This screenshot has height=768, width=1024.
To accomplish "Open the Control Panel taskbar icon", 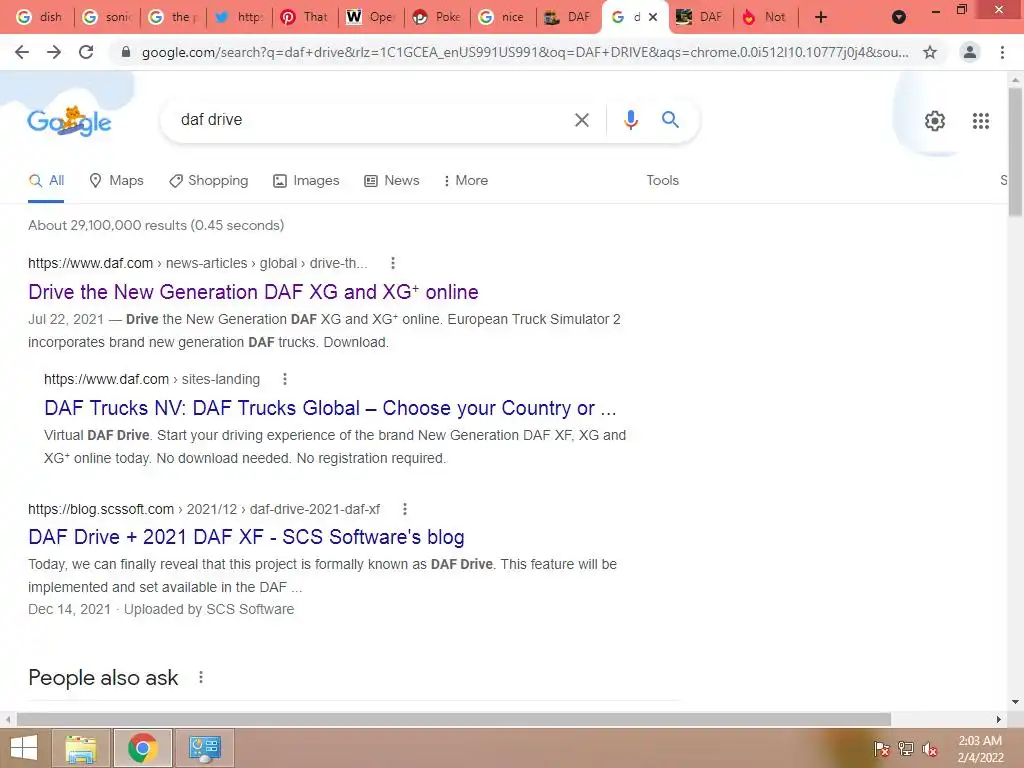I will [204, 748].
